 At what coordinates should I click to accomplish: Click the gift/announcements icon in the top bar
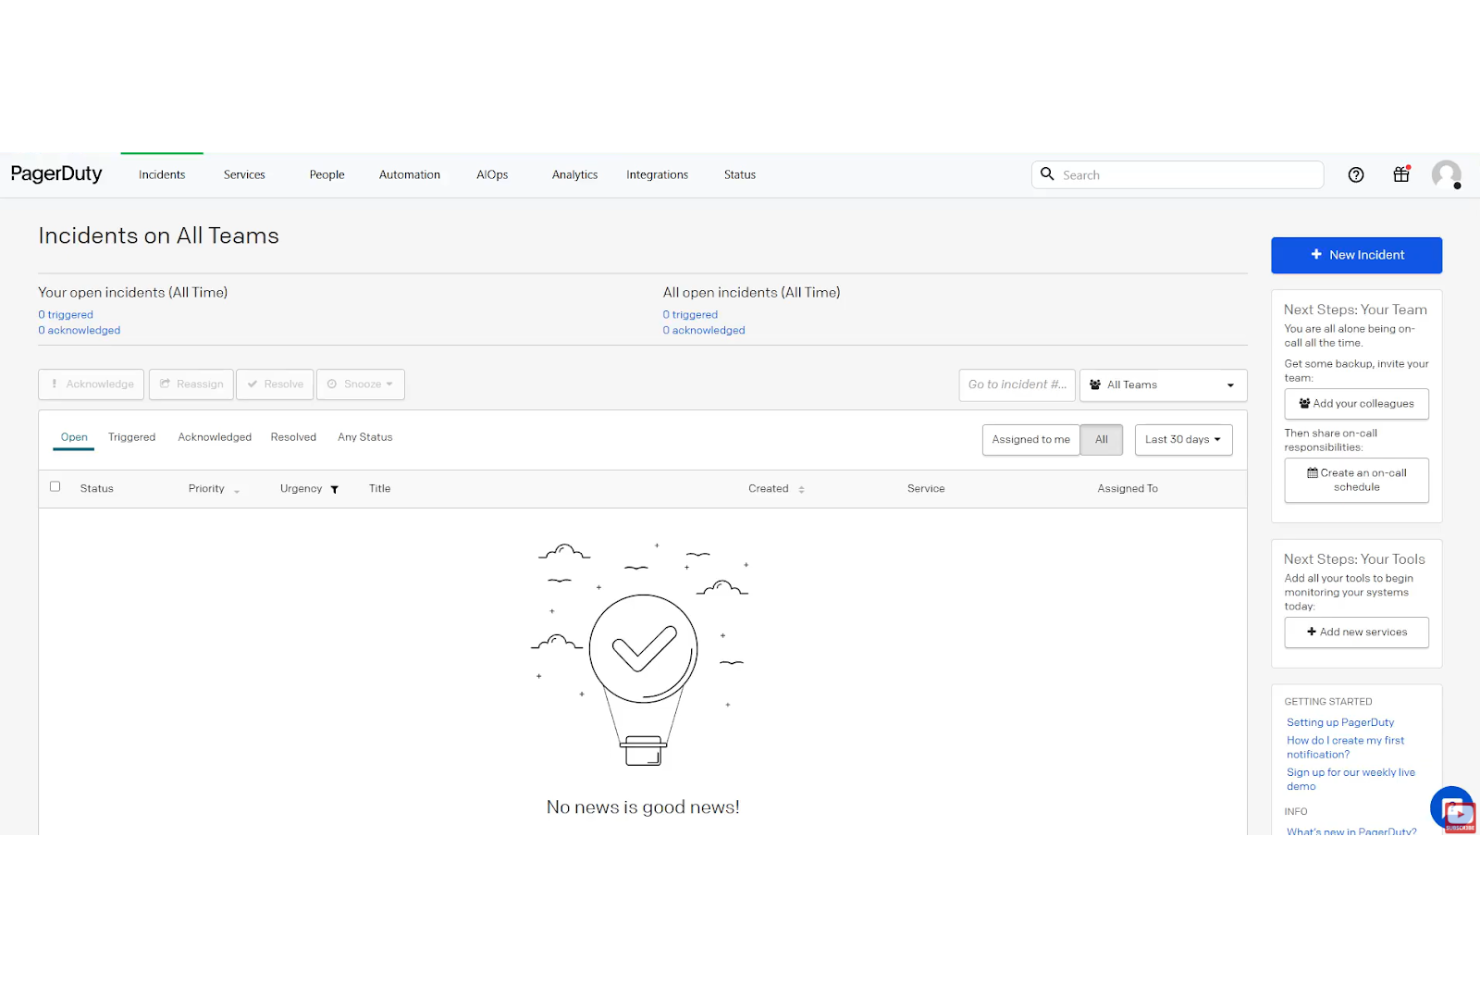coord(1401,174)
